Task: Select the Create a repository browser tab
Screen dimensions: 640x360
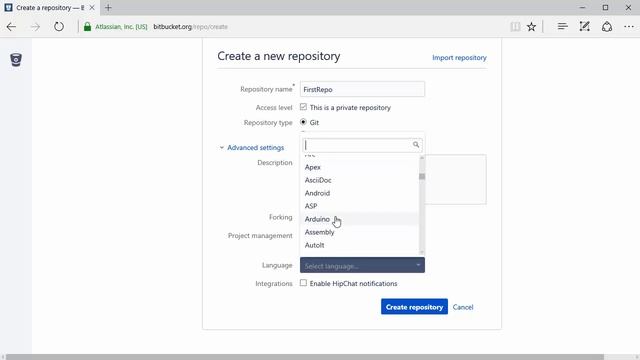Action: pos(50,7)
